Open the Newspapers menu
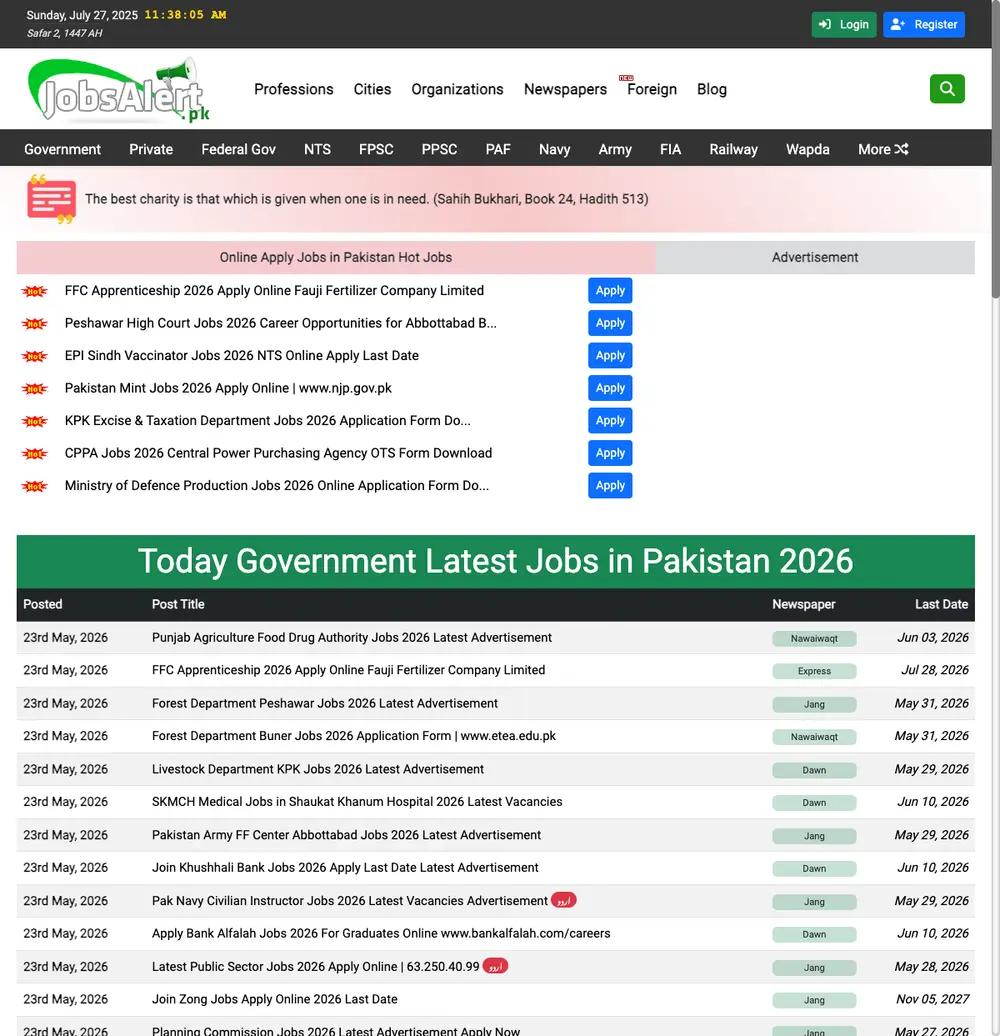Screen dimensions: 1000x1036 point(565,89)
